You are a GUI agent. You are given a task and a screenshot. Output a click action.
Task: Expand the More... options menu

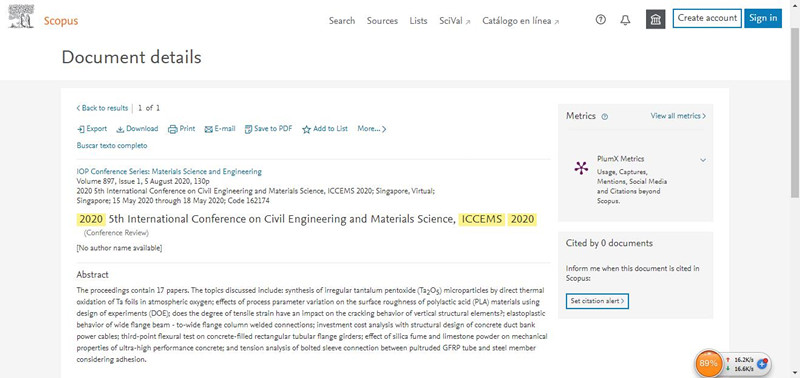[x=371, y=129]
